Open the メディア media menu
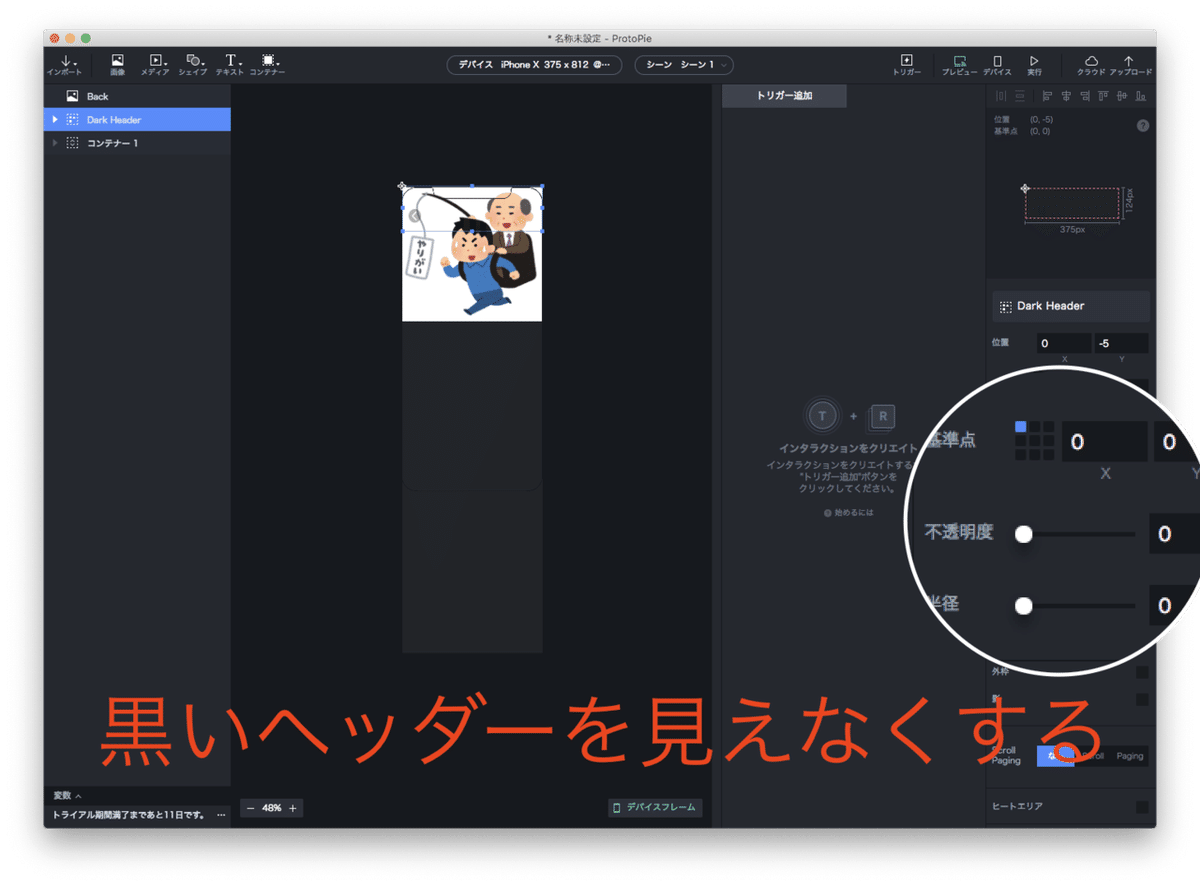Viewport: 1200px width, 886px height. 155,65
